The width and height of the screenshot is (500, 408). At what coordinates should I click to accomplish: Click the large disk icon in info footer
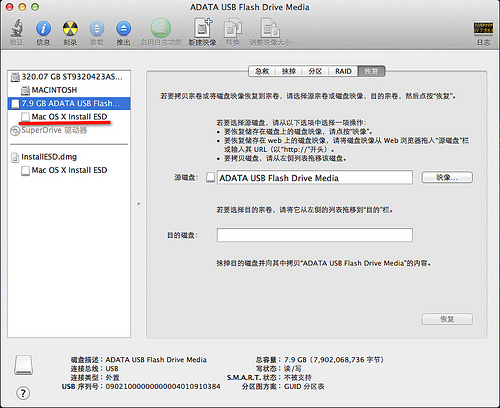coord(23,365)
